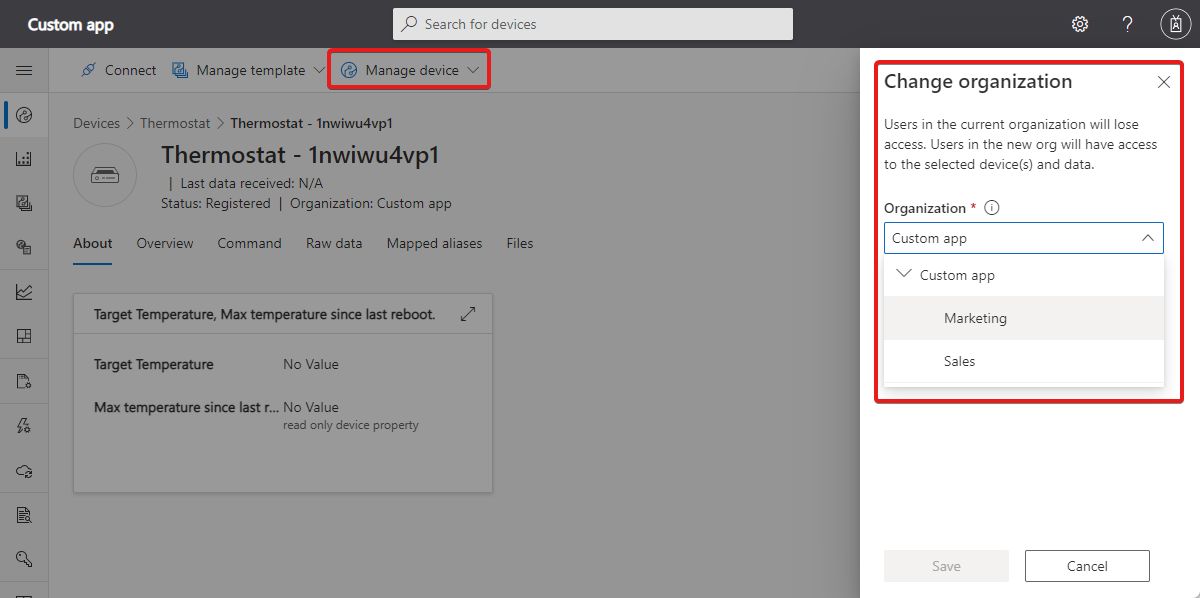Click the Thermostat device image icon
Image resolution: width=1200 pixels, height=598 pixels.
[105, 176]
